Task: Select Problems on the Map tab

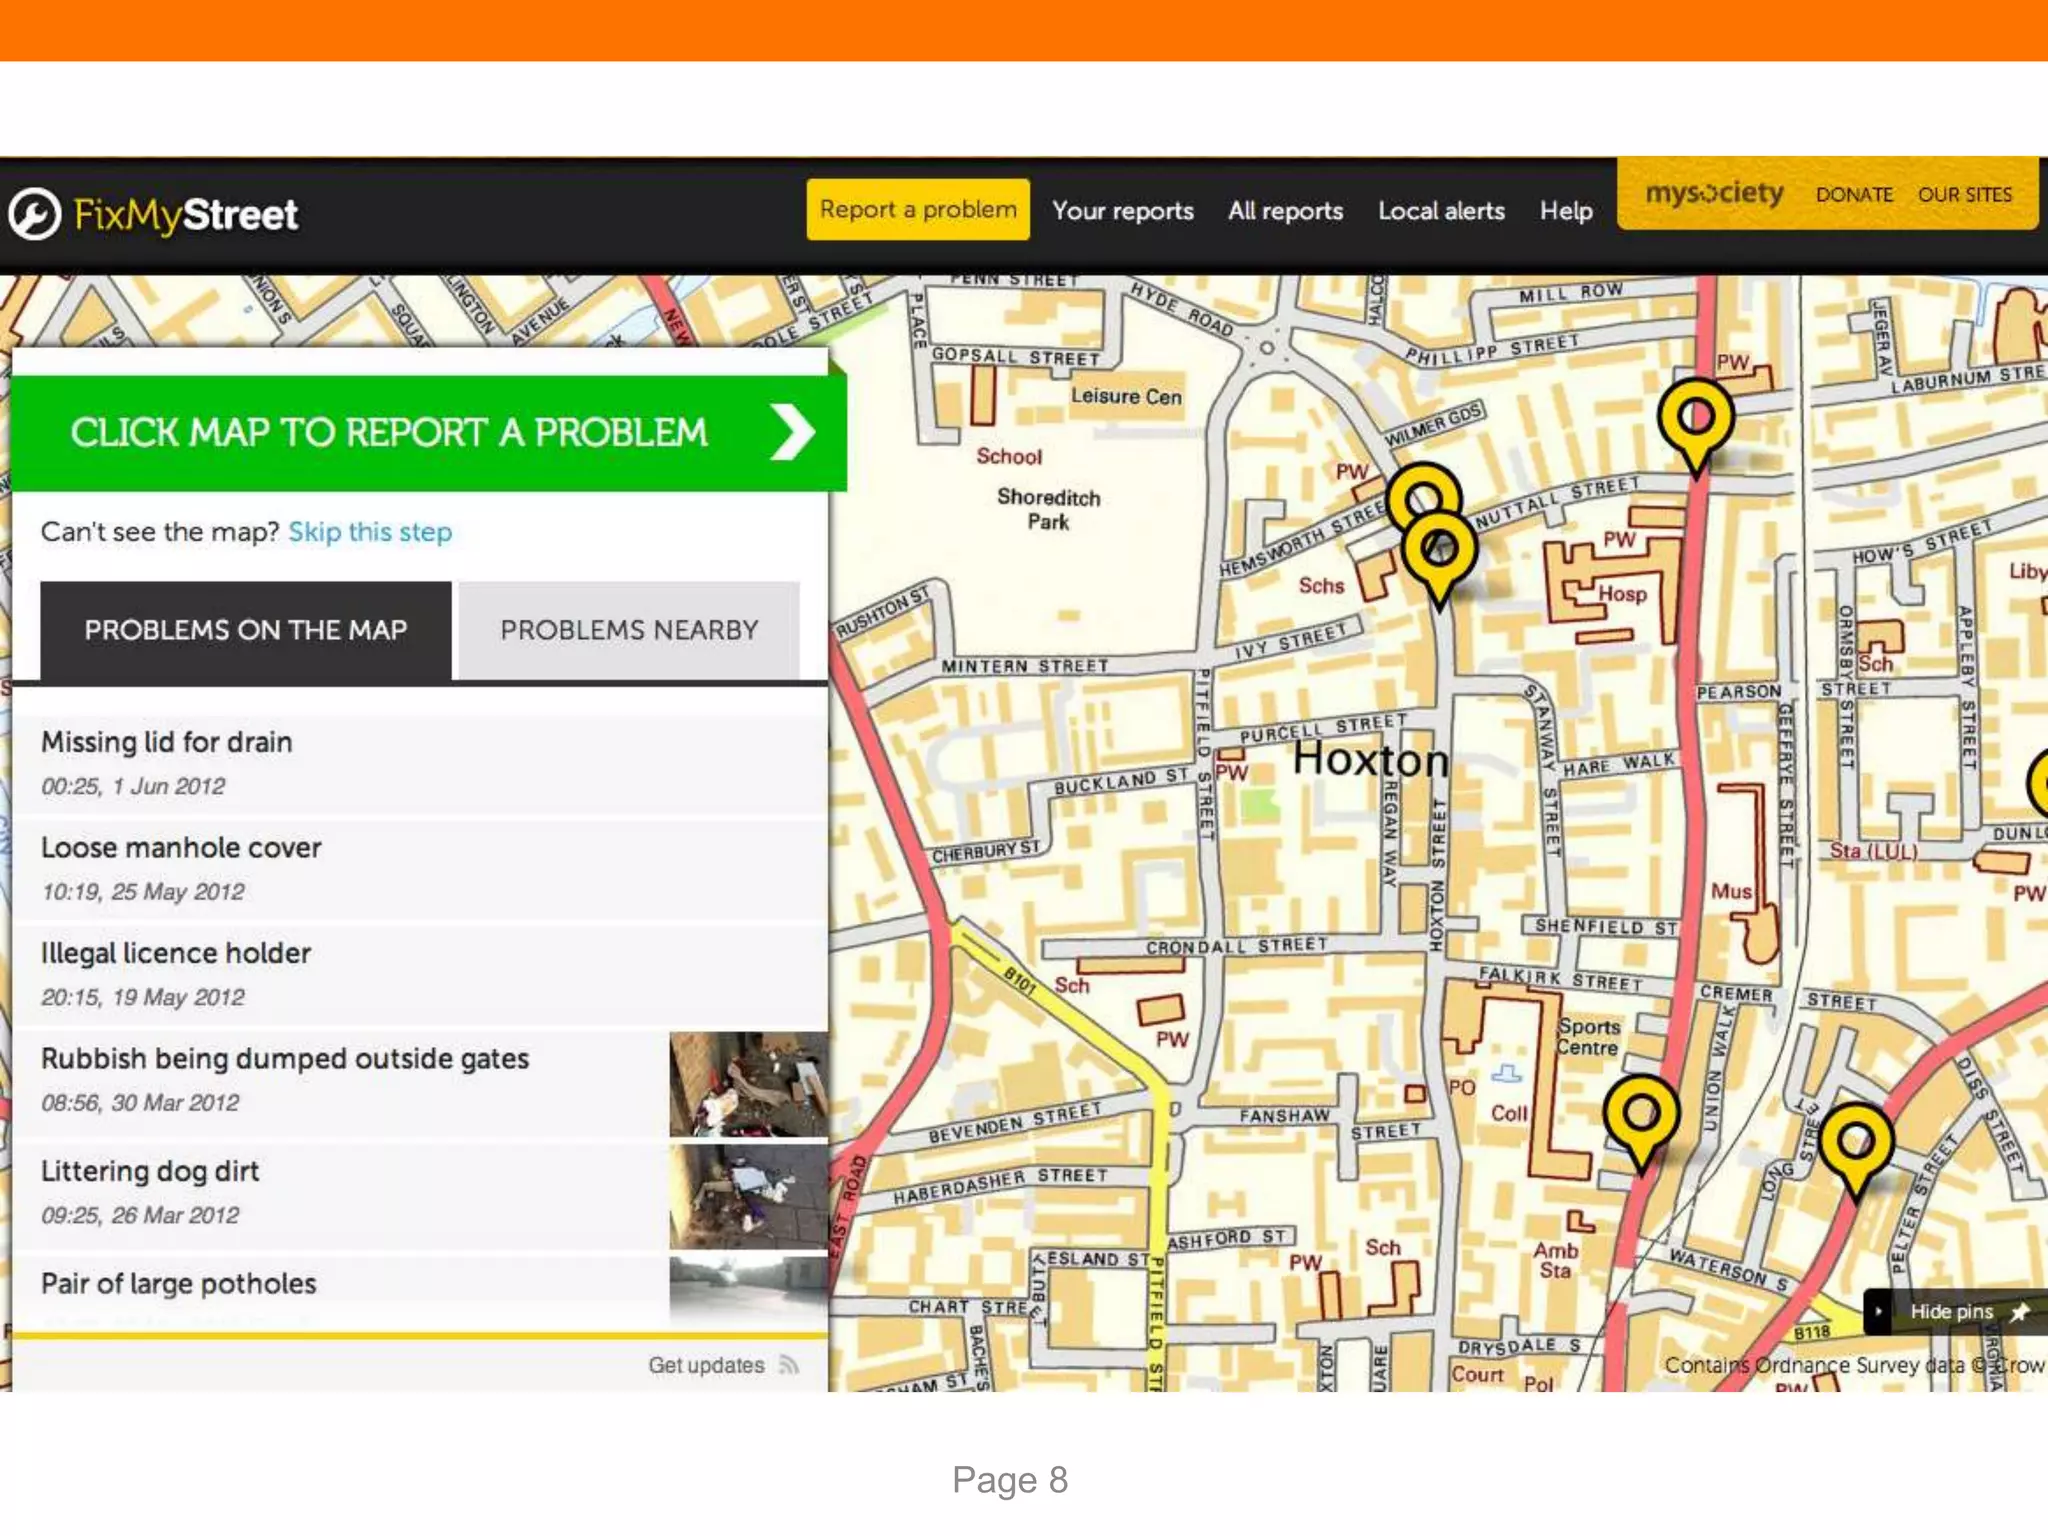Action: (x=245, y=630)
